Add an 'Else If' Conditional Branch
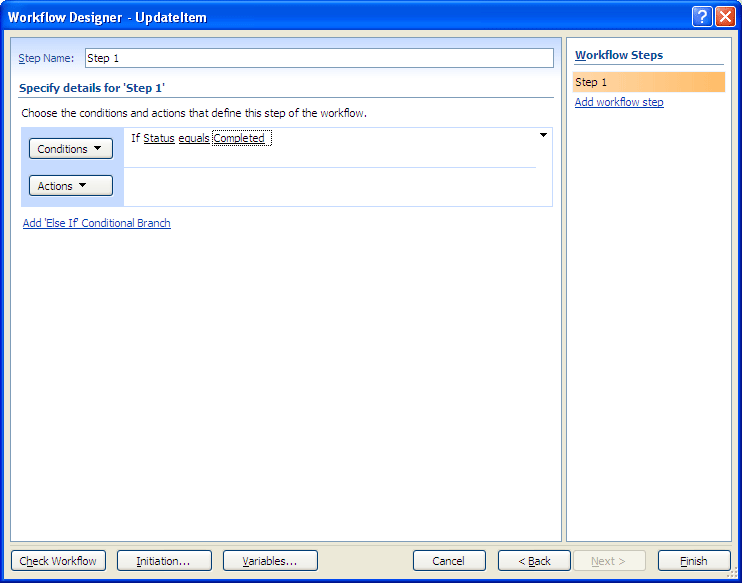The width and height of the screenshot is (742, 583). [x=97, y=223]
